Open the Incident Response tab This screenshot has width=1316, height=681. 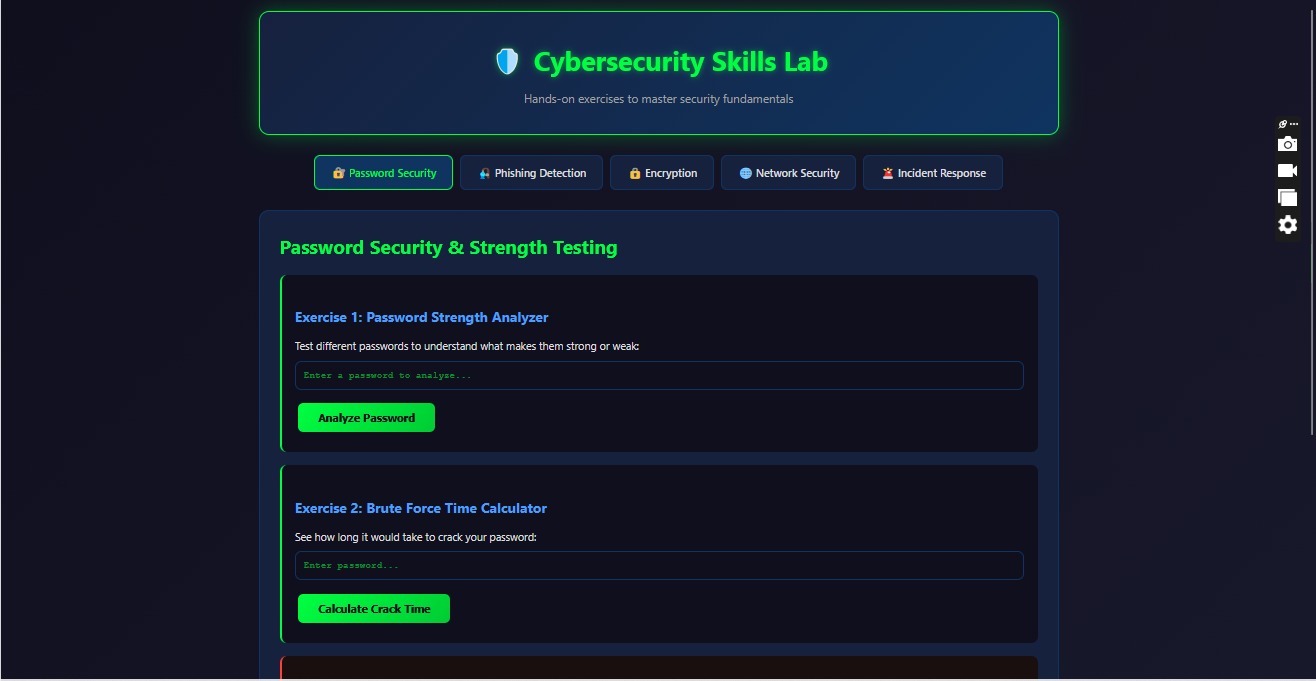point(932,173)
